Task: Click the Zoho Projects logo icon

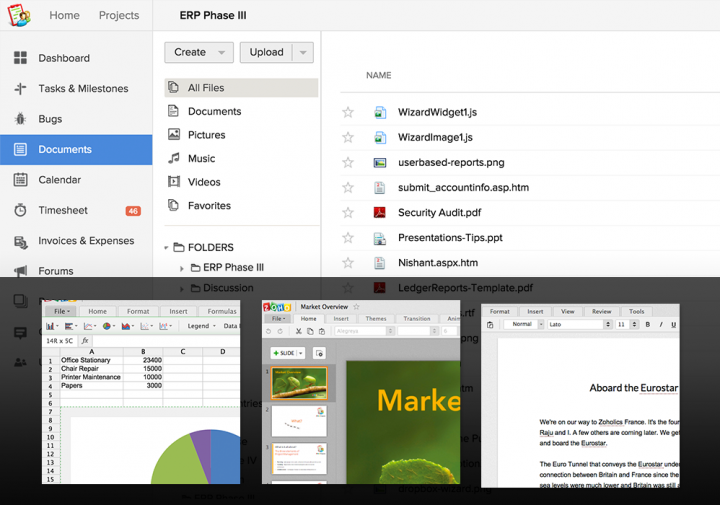Action: point(19,15)
